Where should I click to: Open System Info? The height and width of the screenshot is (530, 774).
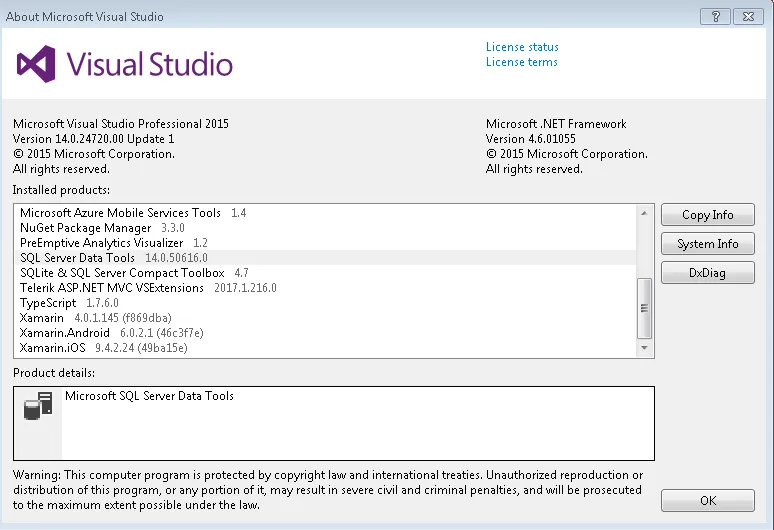coord(707,244)
